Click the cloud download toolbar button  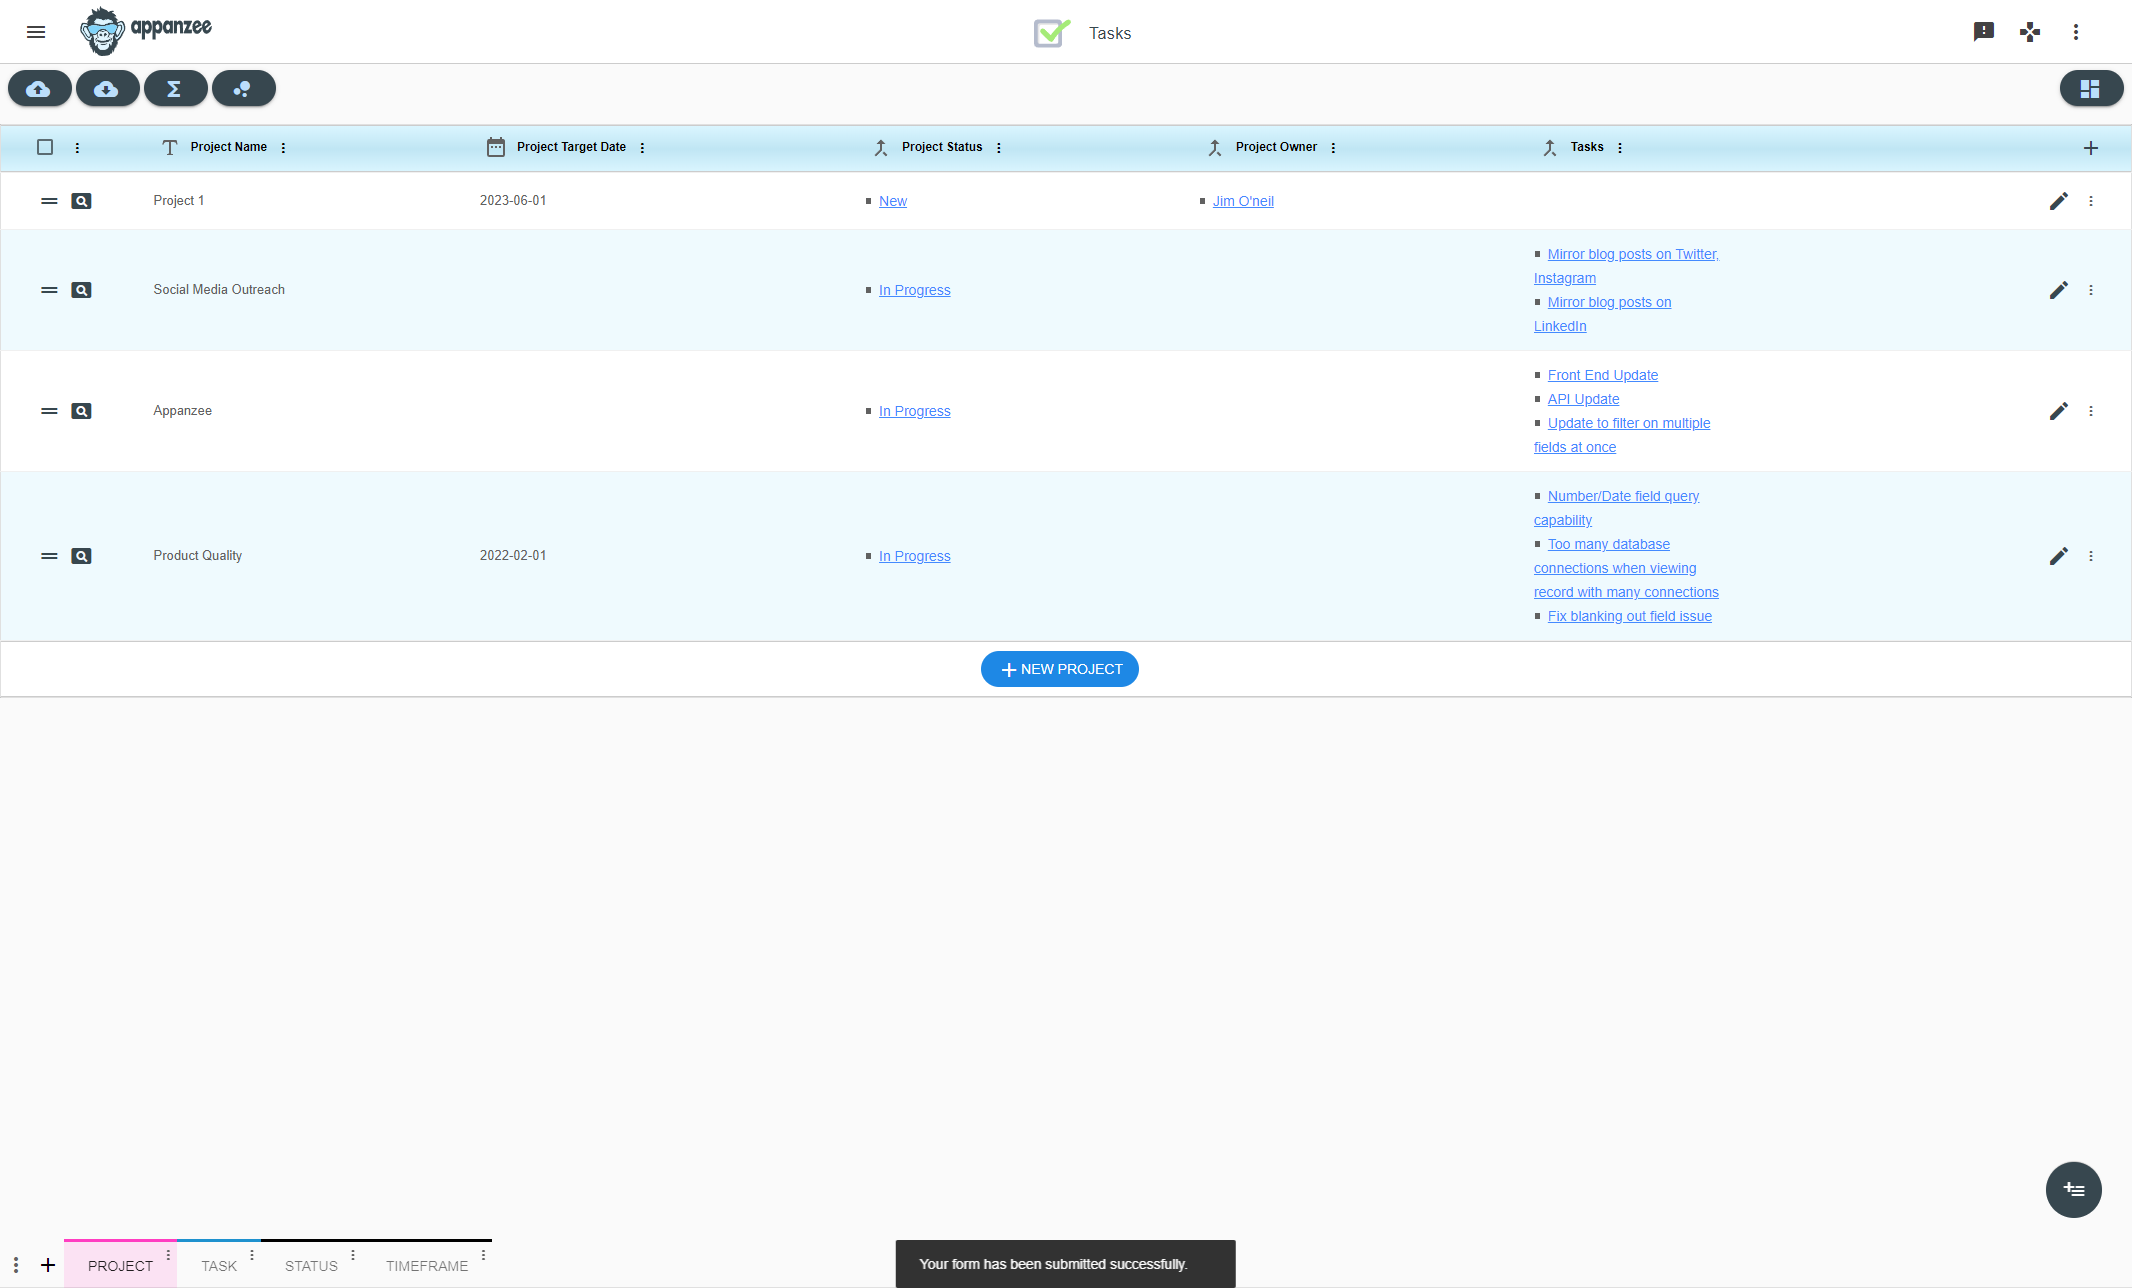(x=107, y=89)
